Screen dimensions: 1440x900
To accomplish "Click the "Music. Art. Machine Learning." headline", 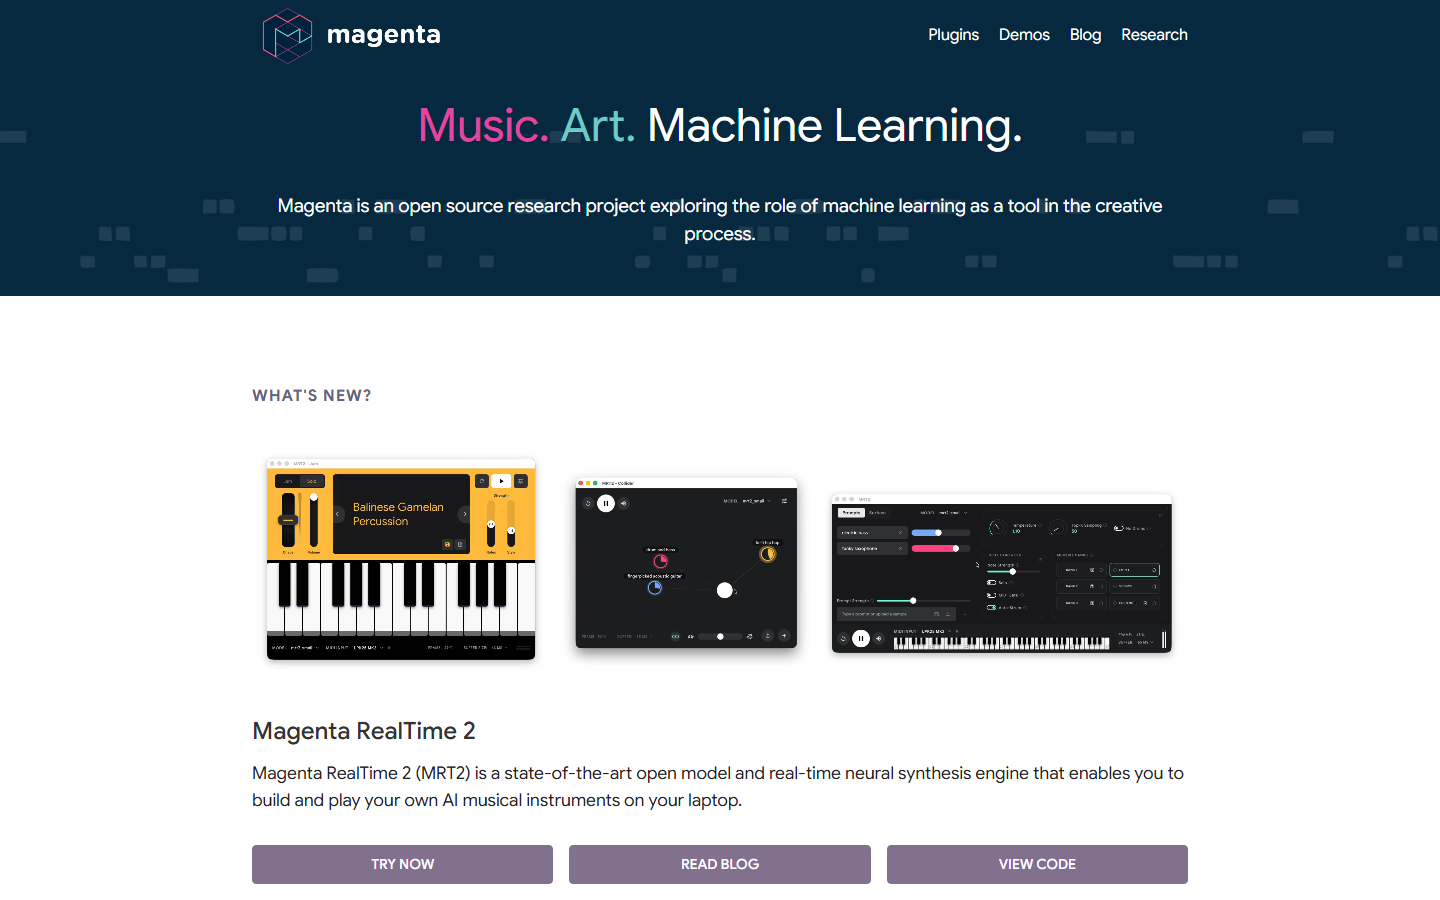I will point(720,126).
